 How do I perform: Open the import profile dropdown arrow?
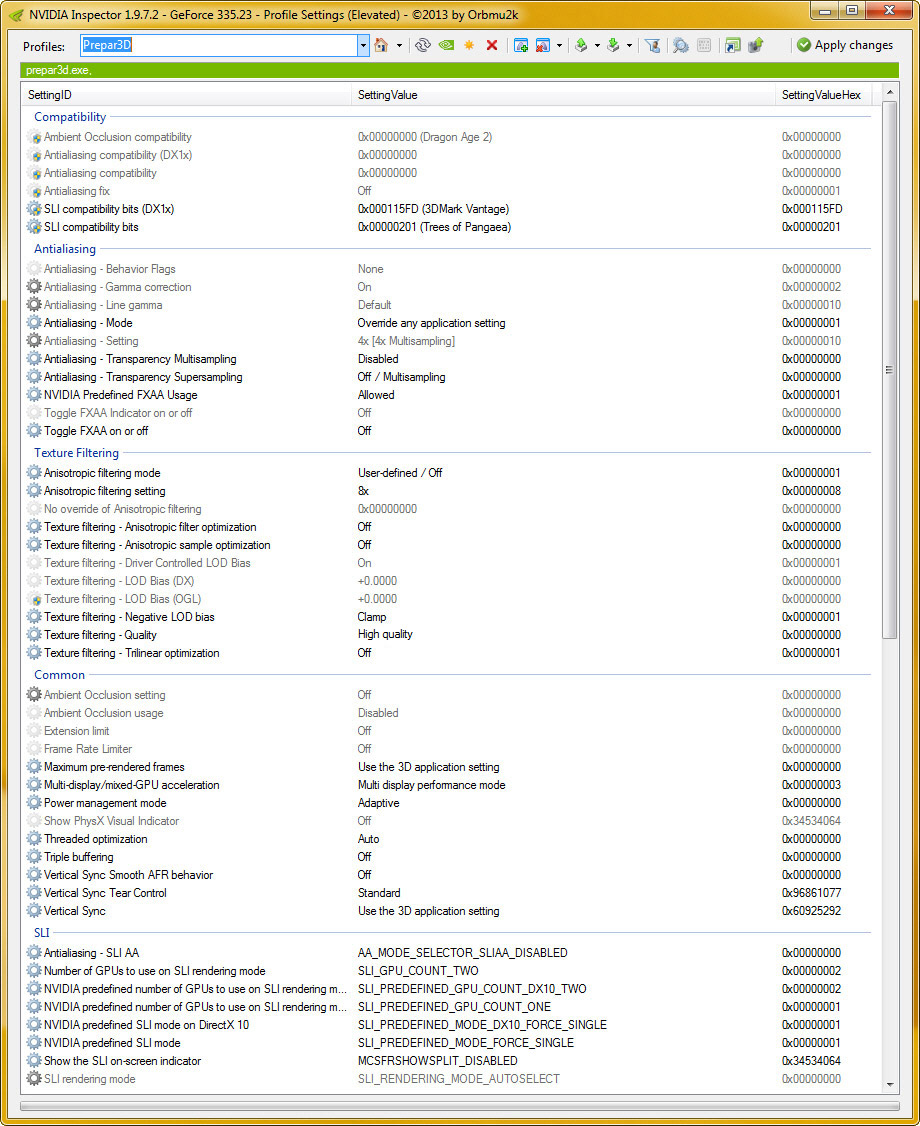(x=629, y=45)
